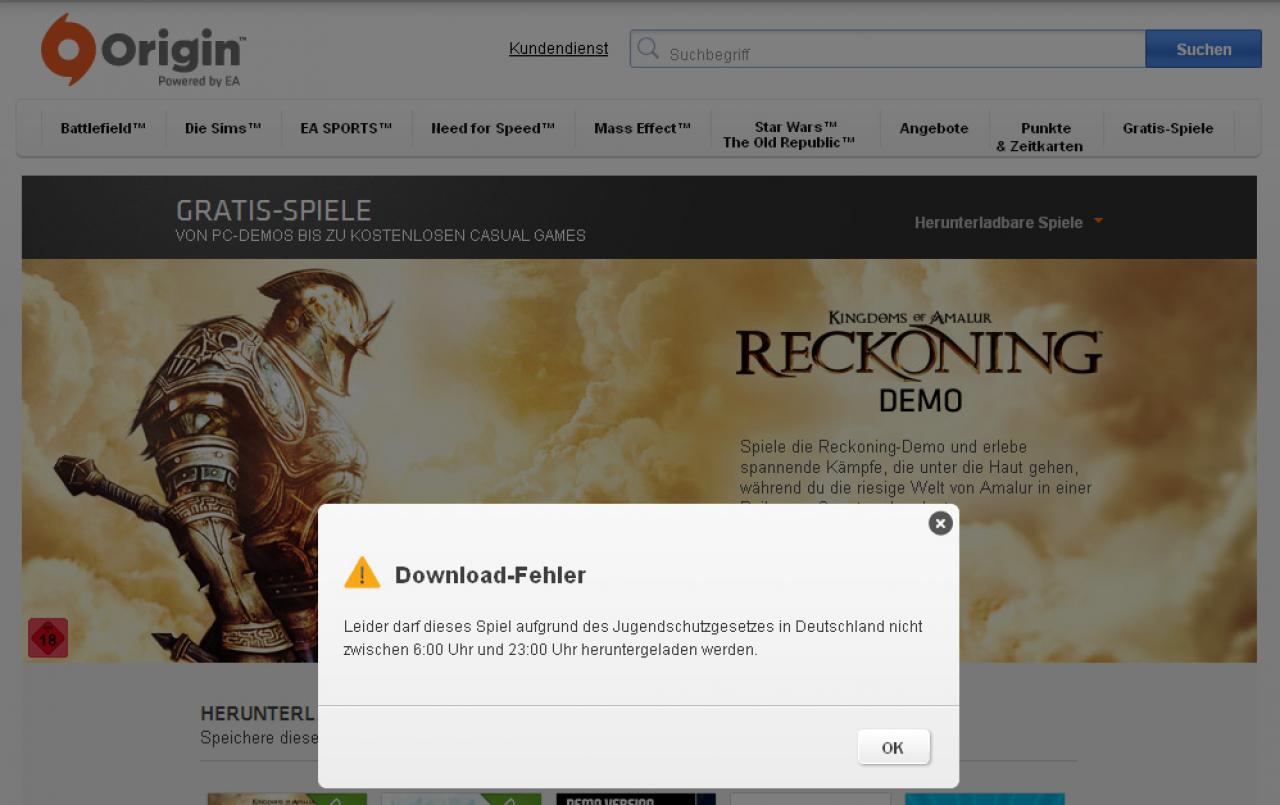Viewport: 1280px width, 805px height.
Task: Open the Gratis-Spiele menu item
Action: click(x=1168, y=128)
